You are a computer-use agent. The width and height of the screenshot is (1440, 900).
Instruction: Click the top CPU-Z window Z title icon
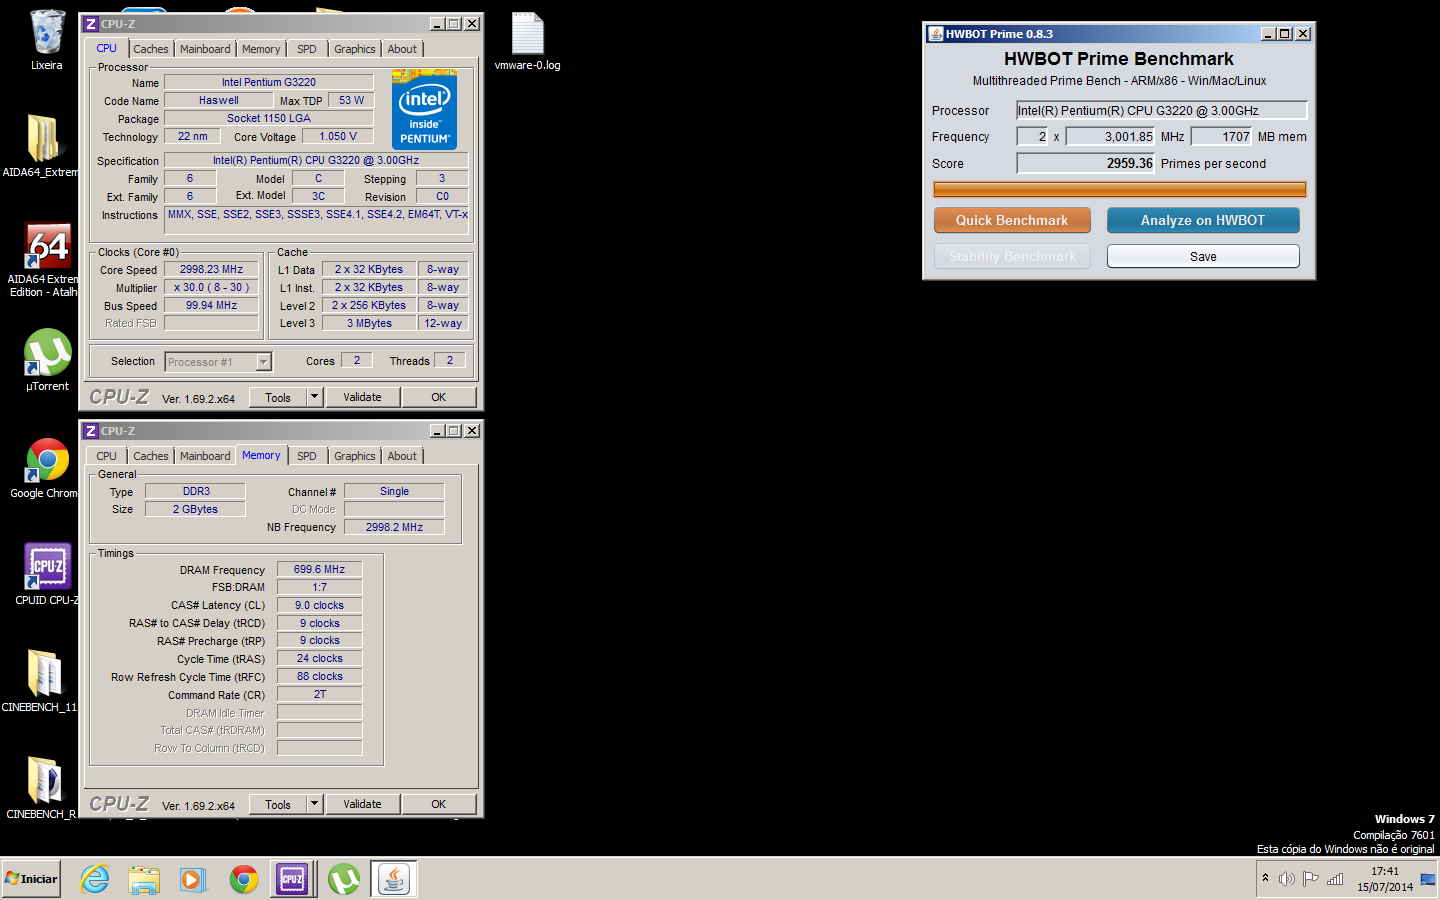tap(91, 24)
